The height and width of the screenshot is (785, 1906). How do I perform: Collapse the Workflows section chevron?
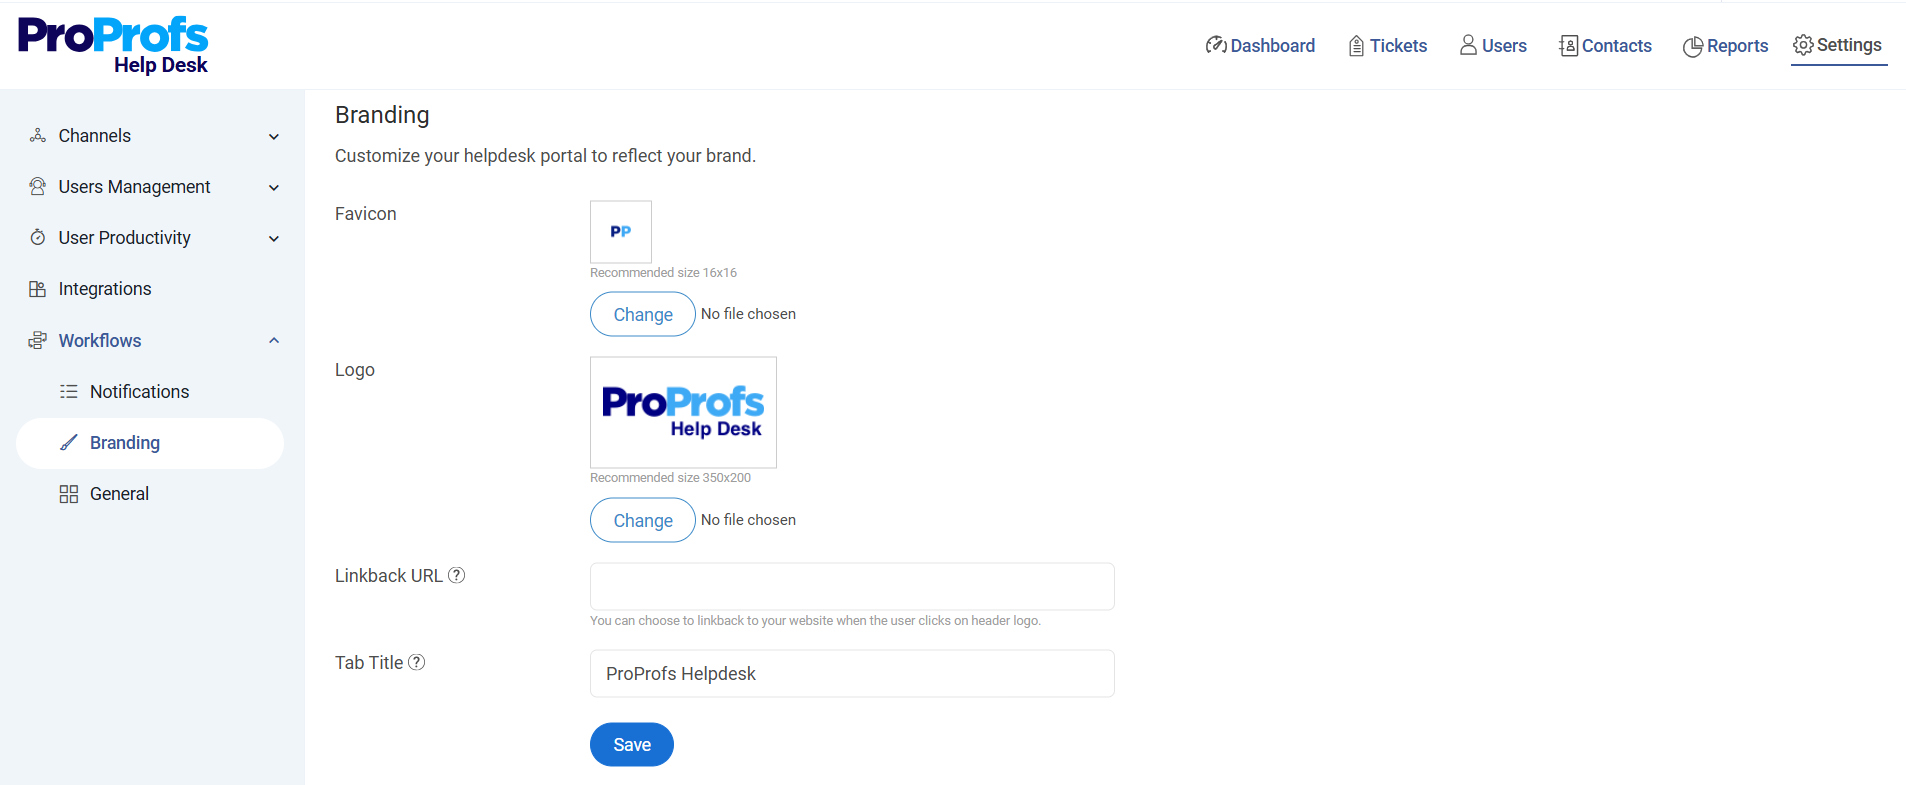[274, 340]
